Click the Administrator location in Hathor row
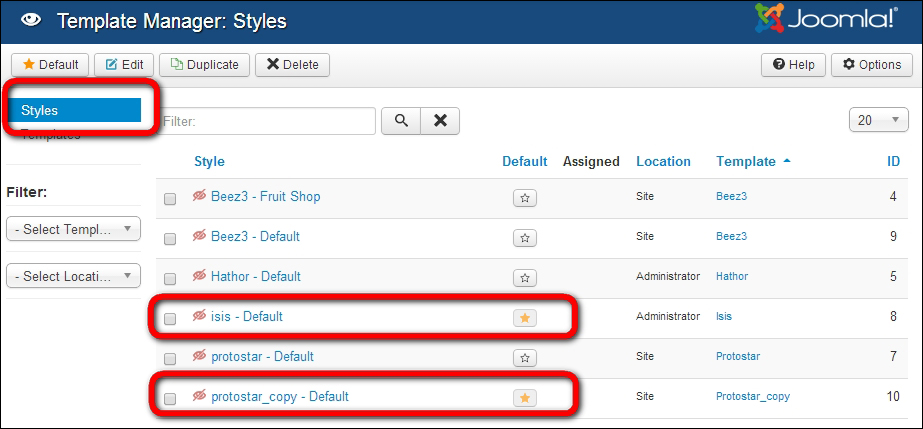Image resolution: width=923 pixels, height=429 pixels. click(668, 276)
